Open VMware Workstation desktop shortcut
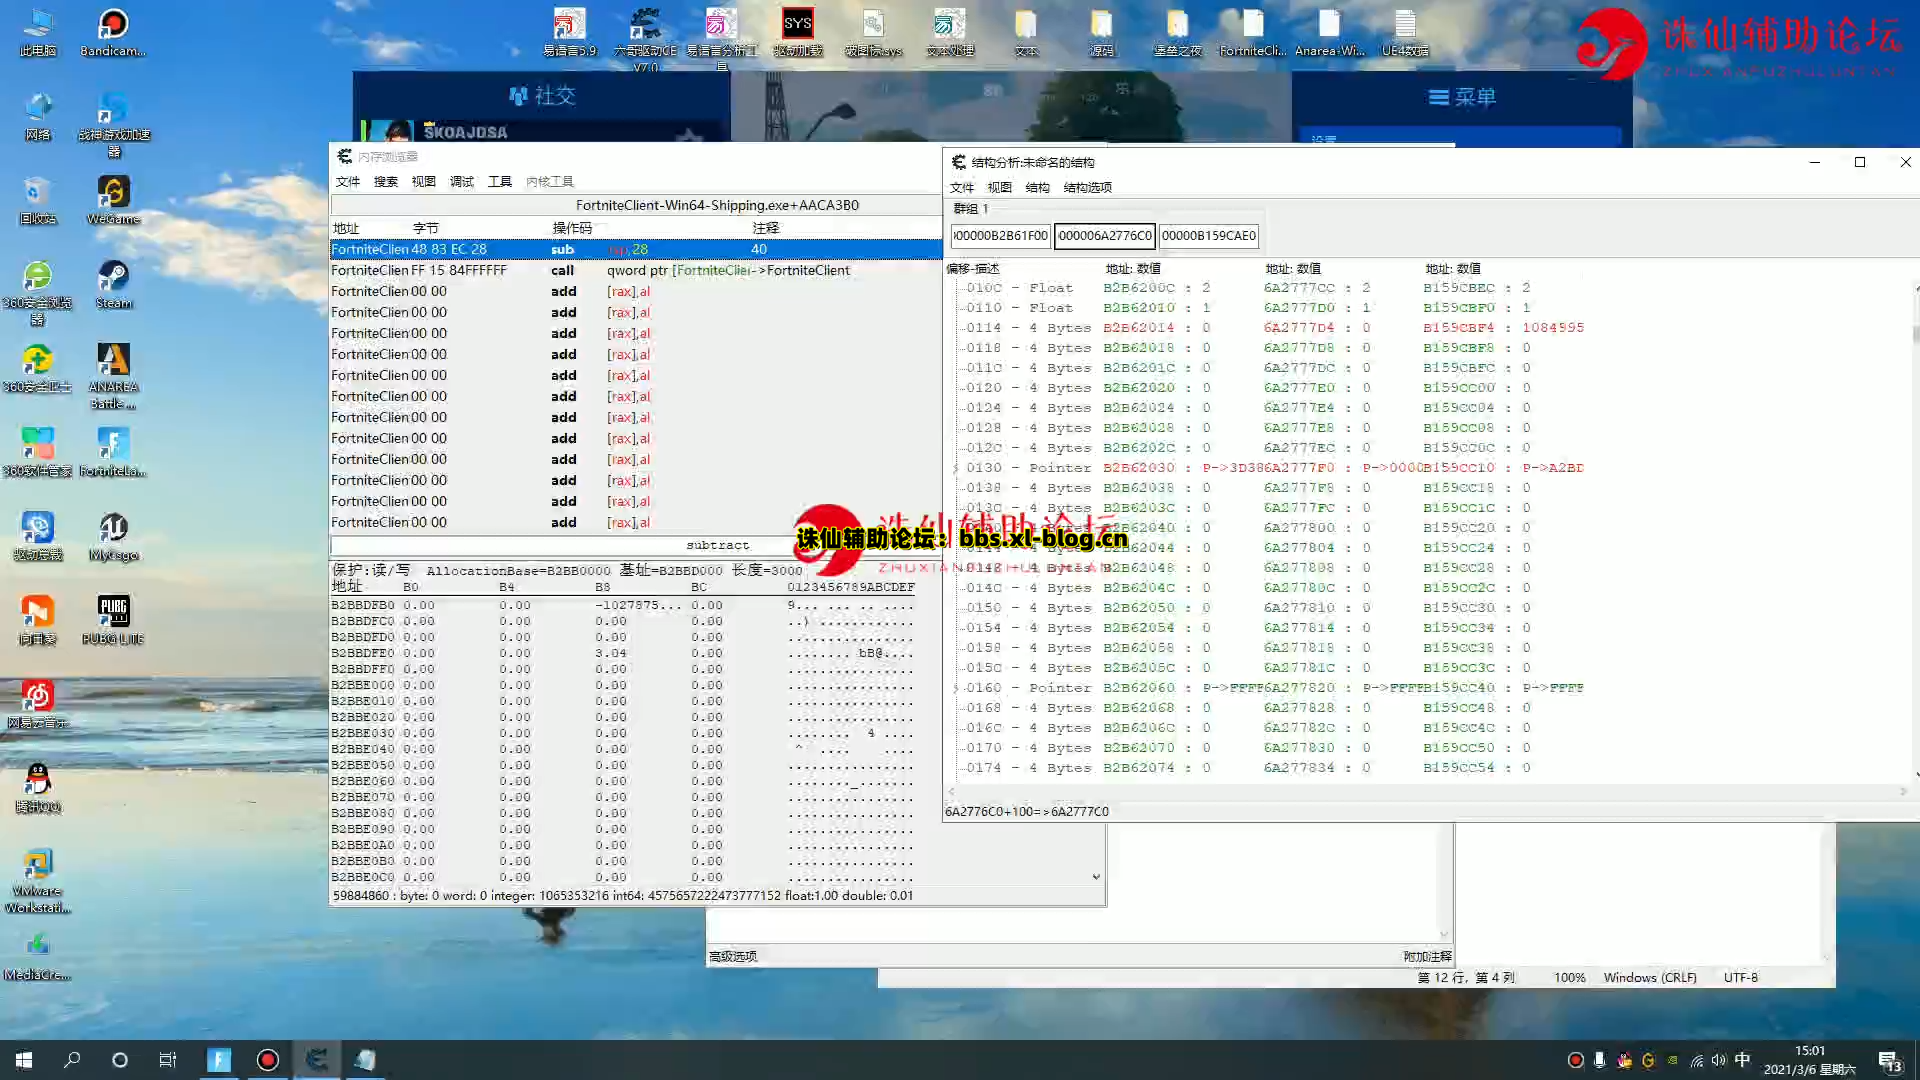This screenshot has height=1080, width=1920. pos(38,880)
